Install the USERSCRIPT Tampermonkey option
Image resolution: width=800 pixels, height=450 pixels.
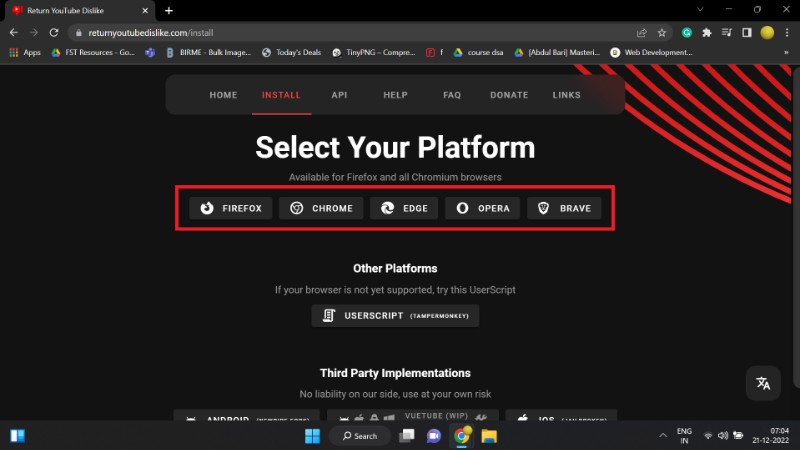395,316
